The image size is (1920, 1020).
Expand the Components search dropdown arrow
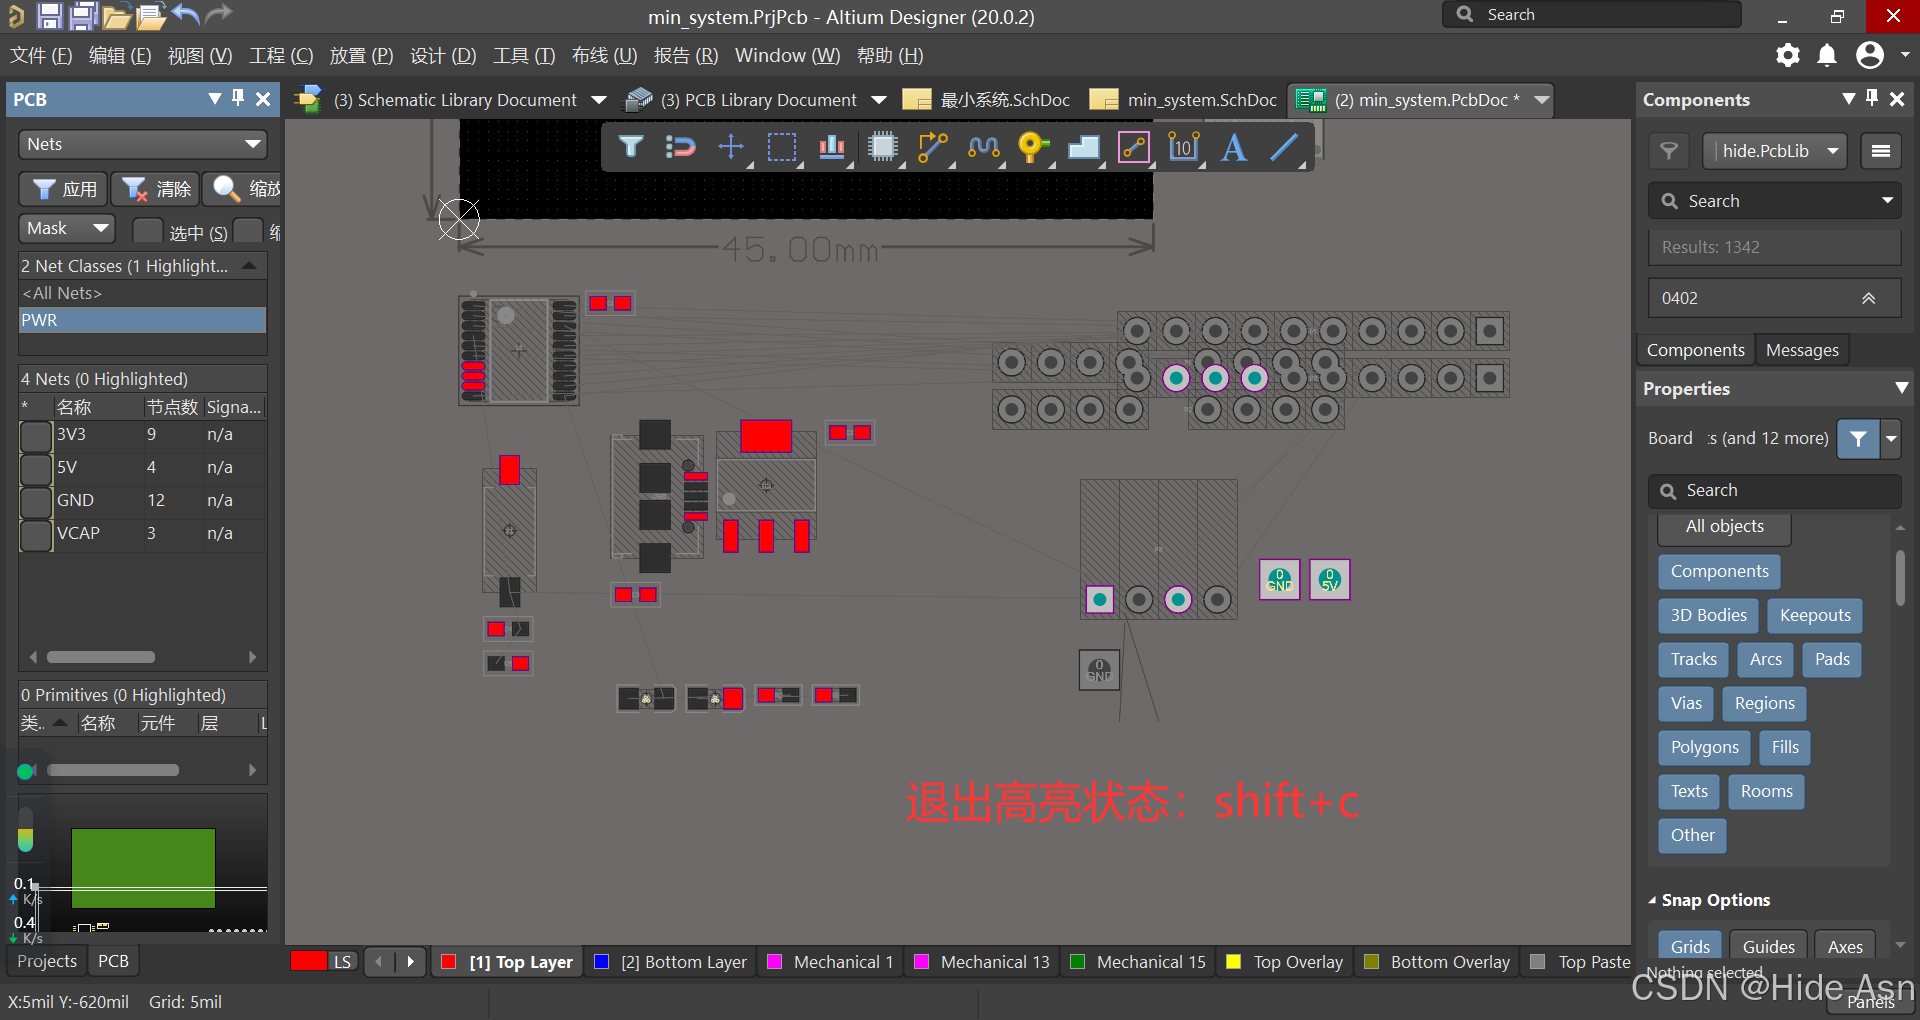1887,201
